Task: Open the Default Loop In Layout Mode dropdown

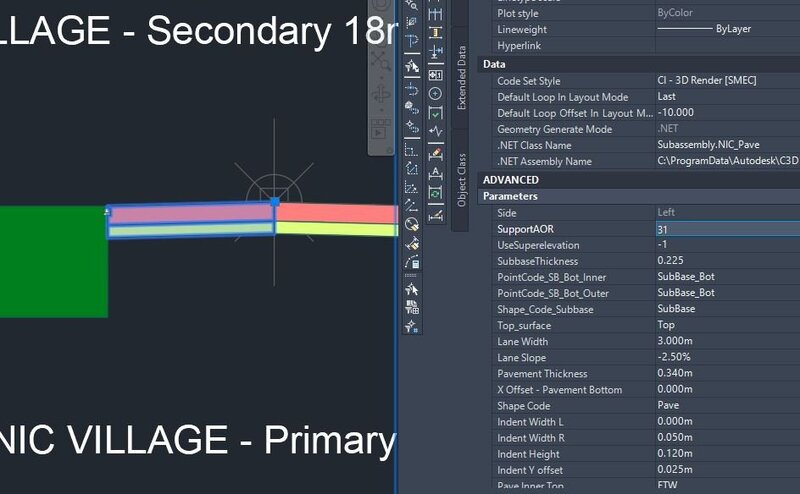Action: 728,96
